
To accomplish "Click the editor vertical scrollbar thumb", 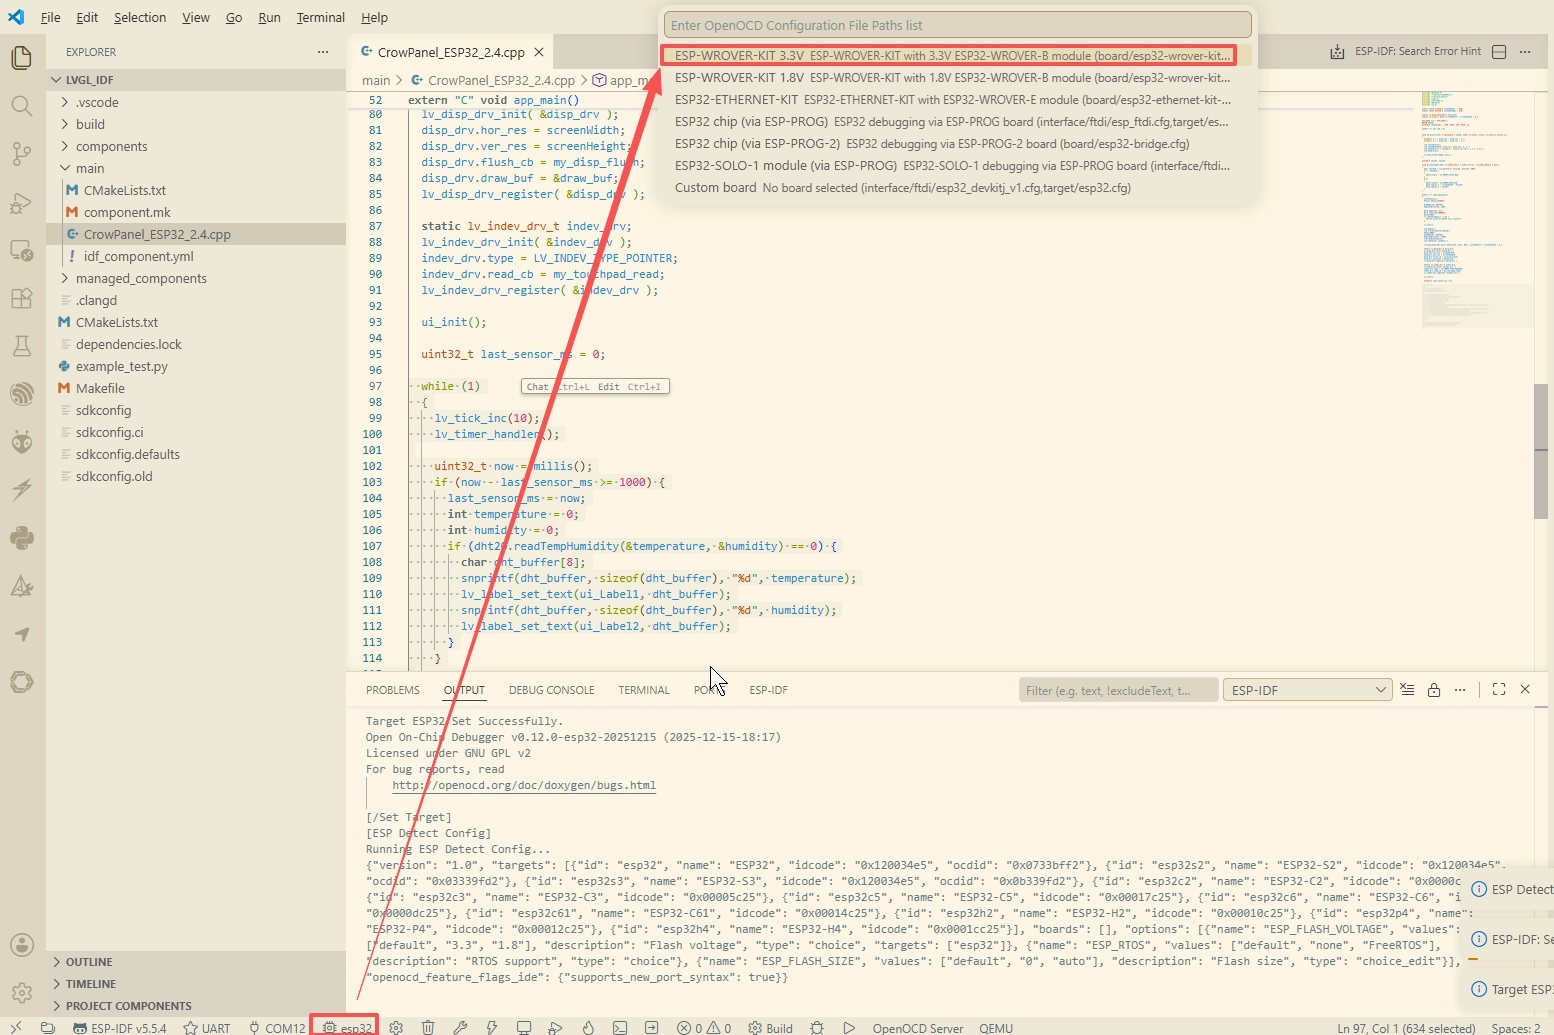I will [1541, 452].
